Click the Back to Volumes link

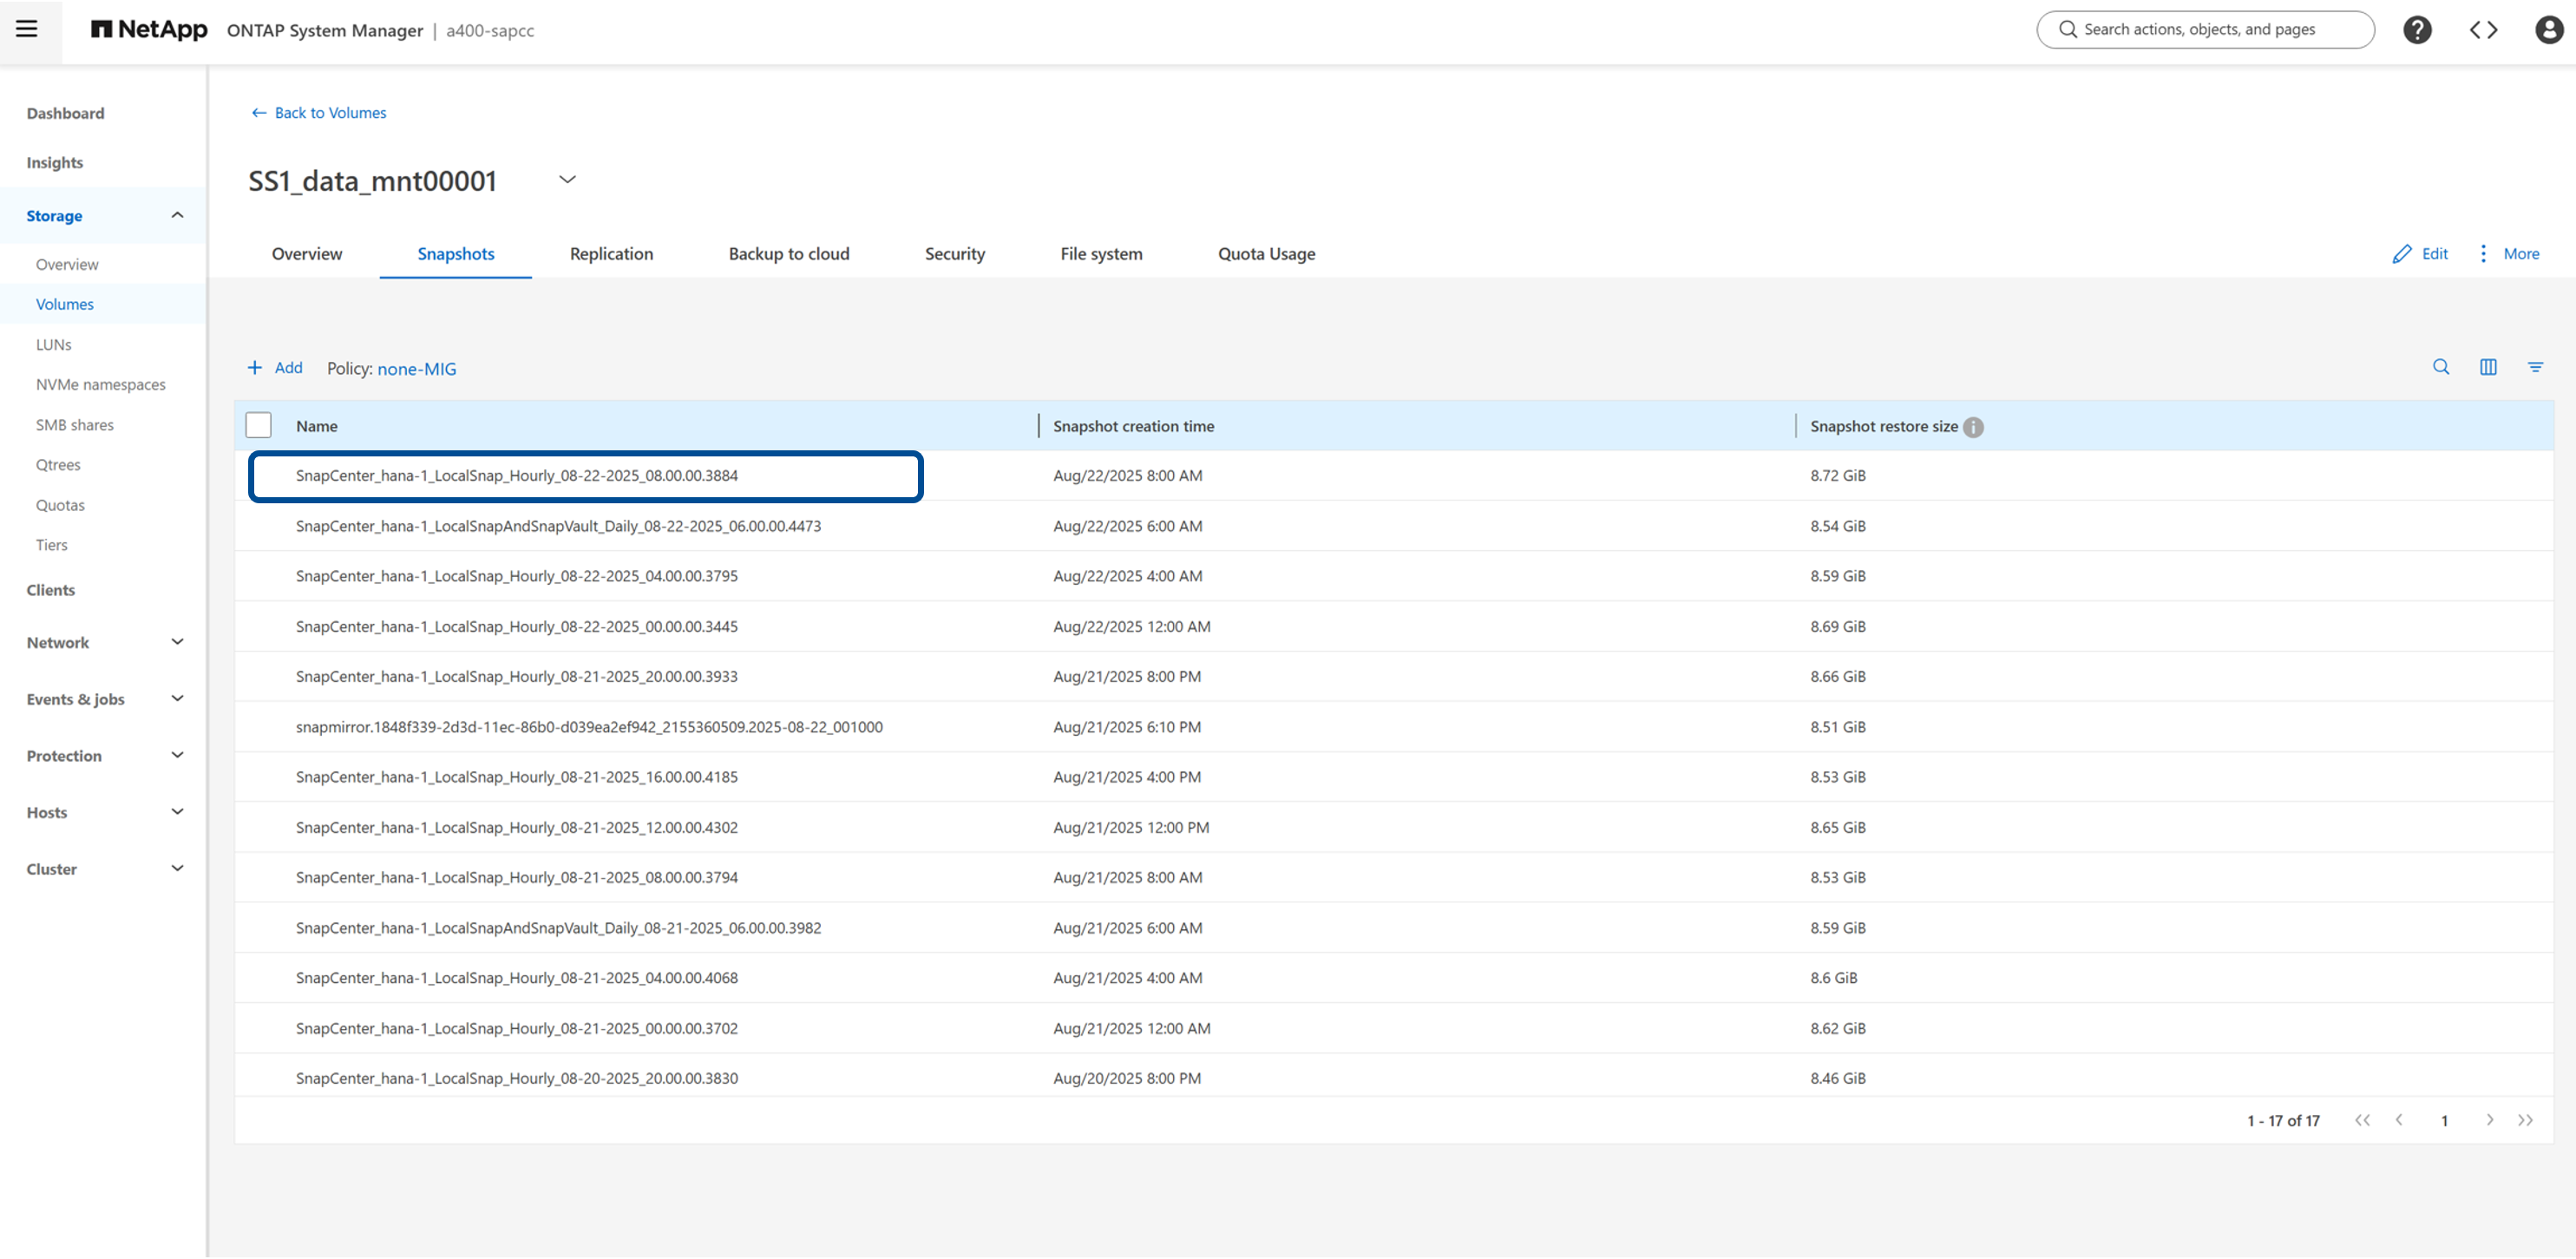[x=319, y=113]
